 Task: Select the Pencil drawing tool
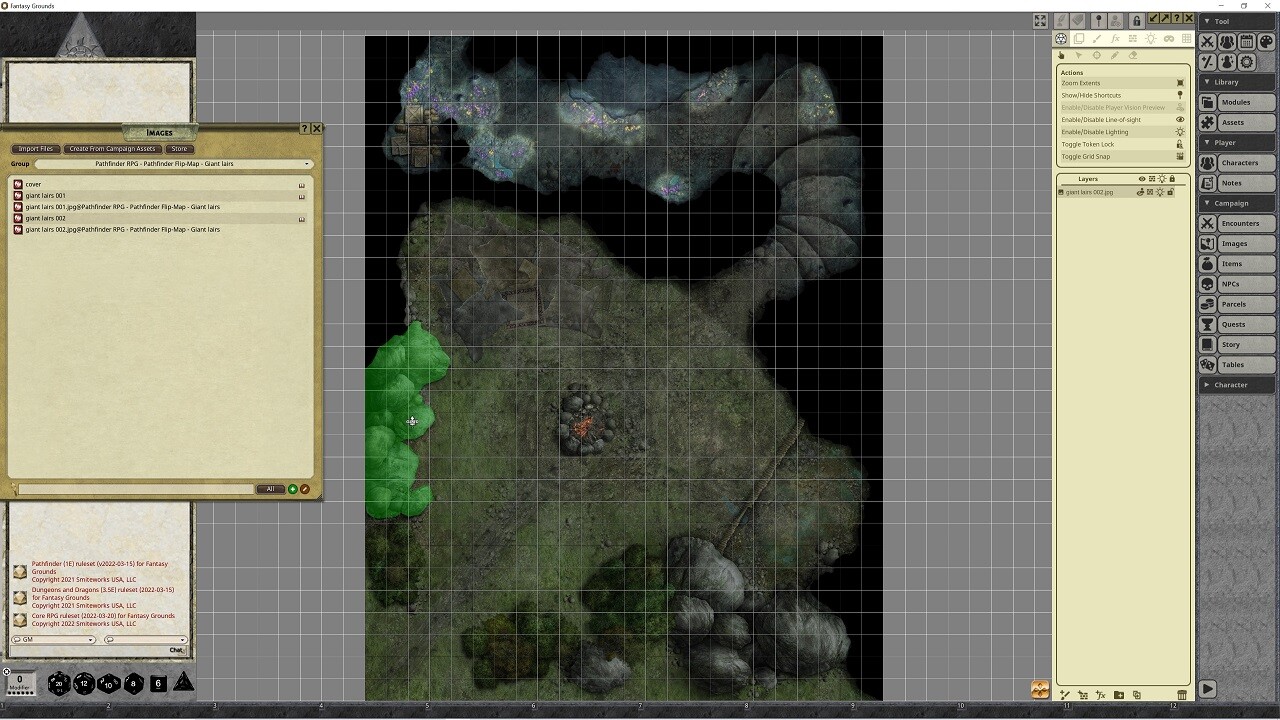(1114, 55)
